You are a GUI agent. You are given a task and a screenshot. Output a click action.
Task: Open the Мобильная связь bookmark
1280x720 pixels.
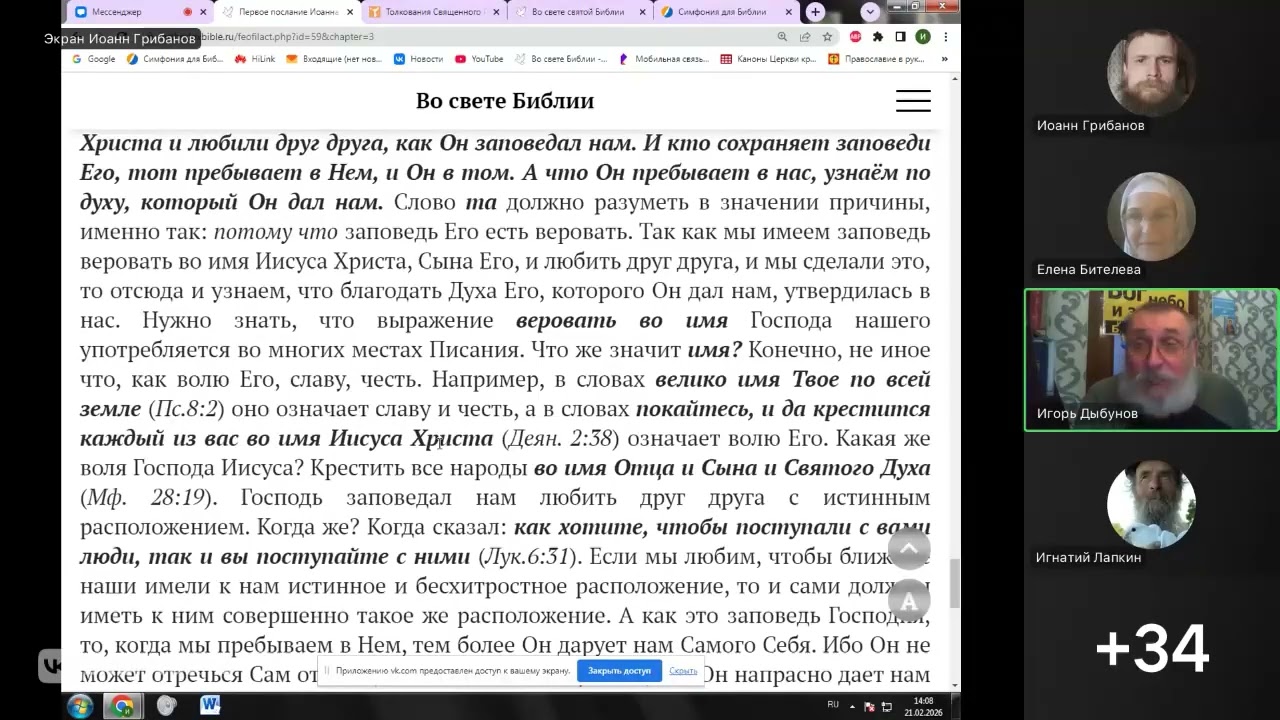point(663,59)
